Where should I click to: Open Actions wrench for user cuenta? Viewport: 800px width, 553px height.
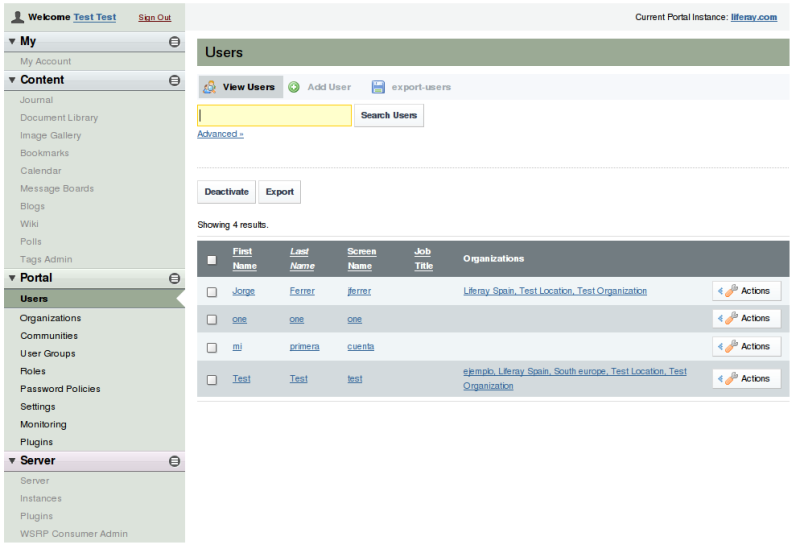tap(731, 347)
